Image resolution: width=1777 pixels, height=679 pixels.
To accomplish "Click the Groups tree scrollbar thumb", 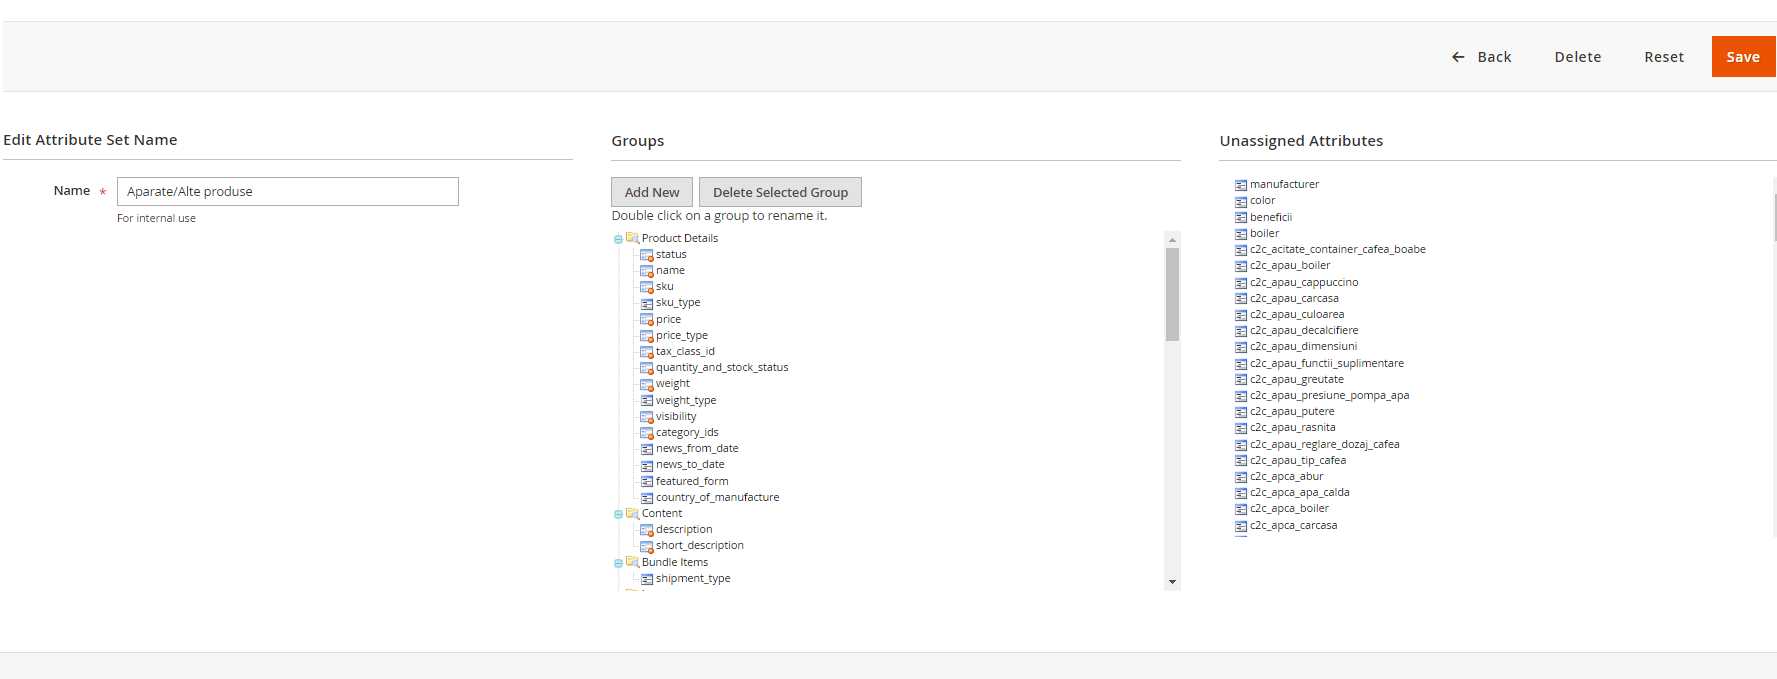I will (x=1172, y=294).
